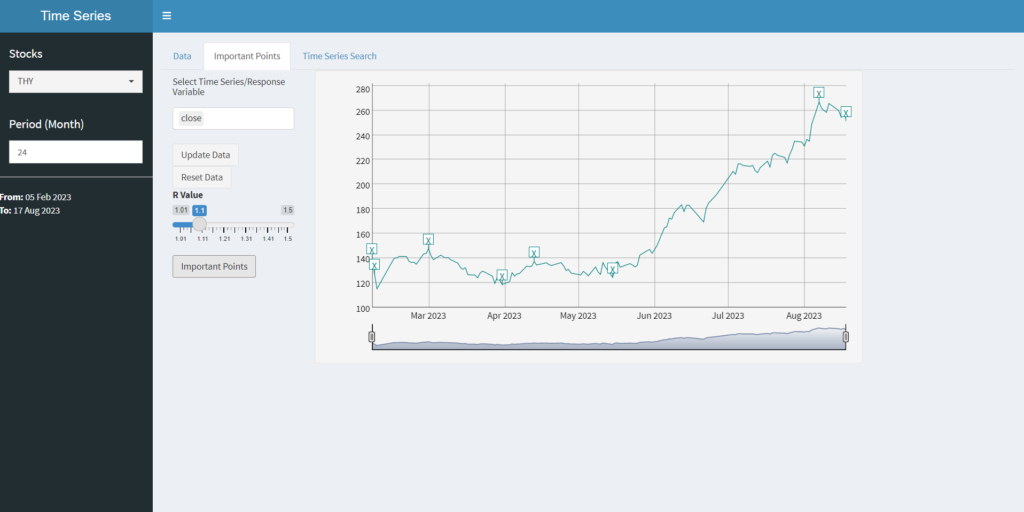Click the X marker in mid-April
Viewport: 1024px width, 512px height.
(x=534, y=253)
